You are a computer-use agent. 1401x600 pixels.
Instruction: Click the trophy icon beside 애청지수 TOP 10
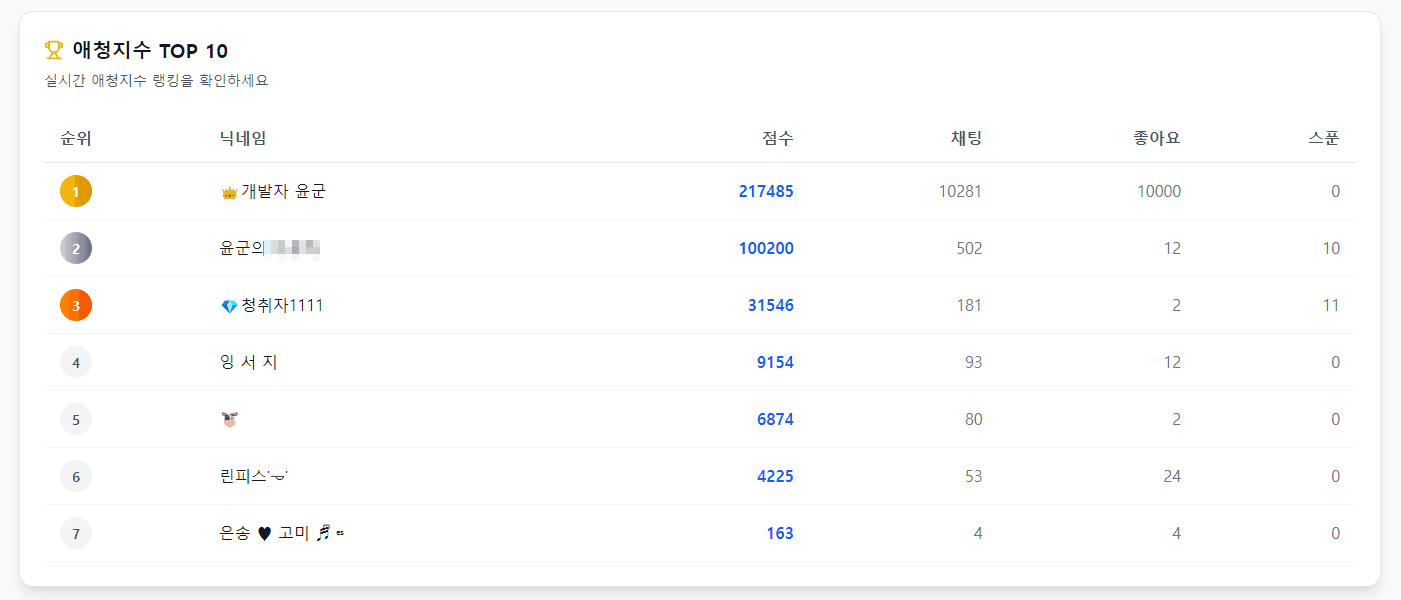[x=54, y=50]
